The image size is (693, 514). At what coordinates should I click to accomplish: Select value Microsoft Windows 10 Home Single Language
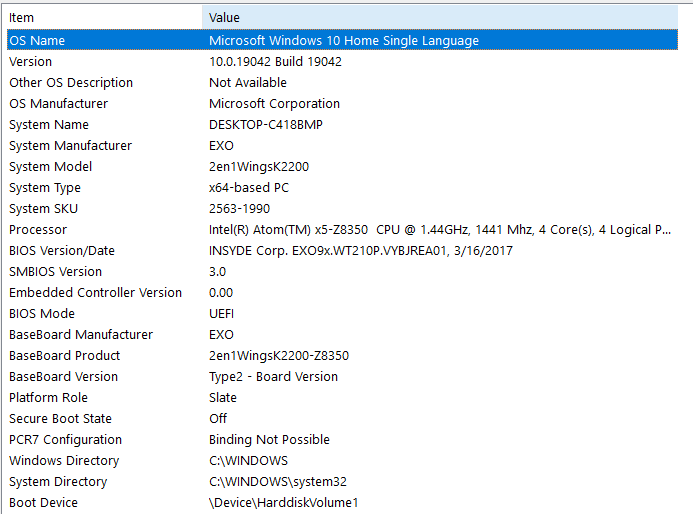[344, 41]
